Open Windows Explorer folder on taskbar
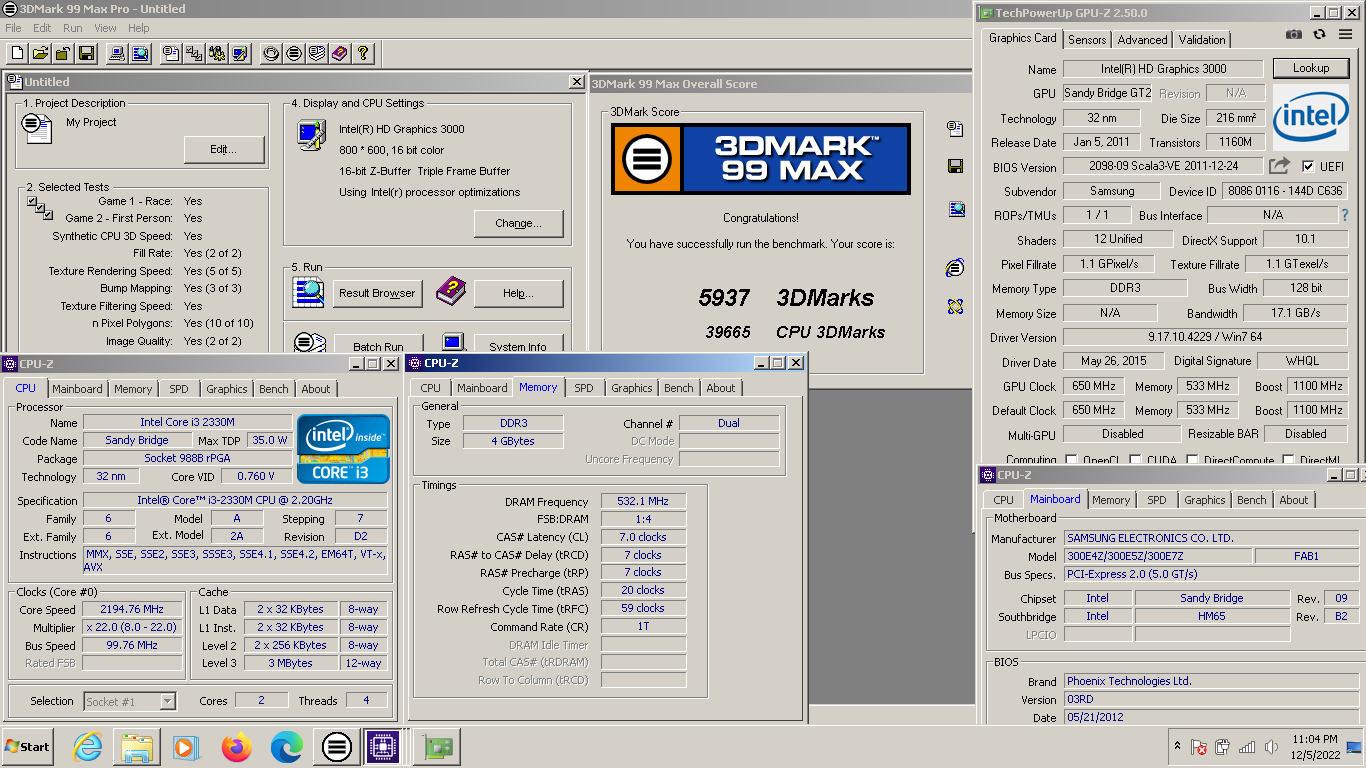1366x768 pixels. (137, 746)
